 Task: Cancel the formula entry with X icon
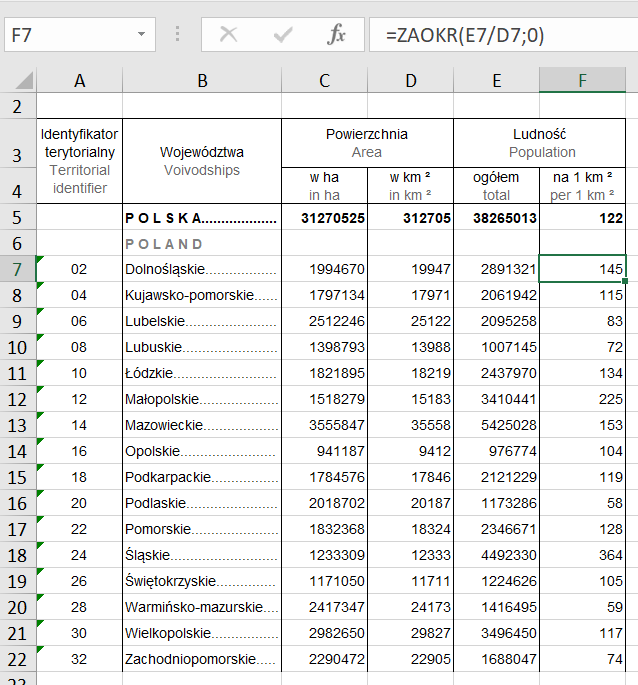[x=229, y=35]
